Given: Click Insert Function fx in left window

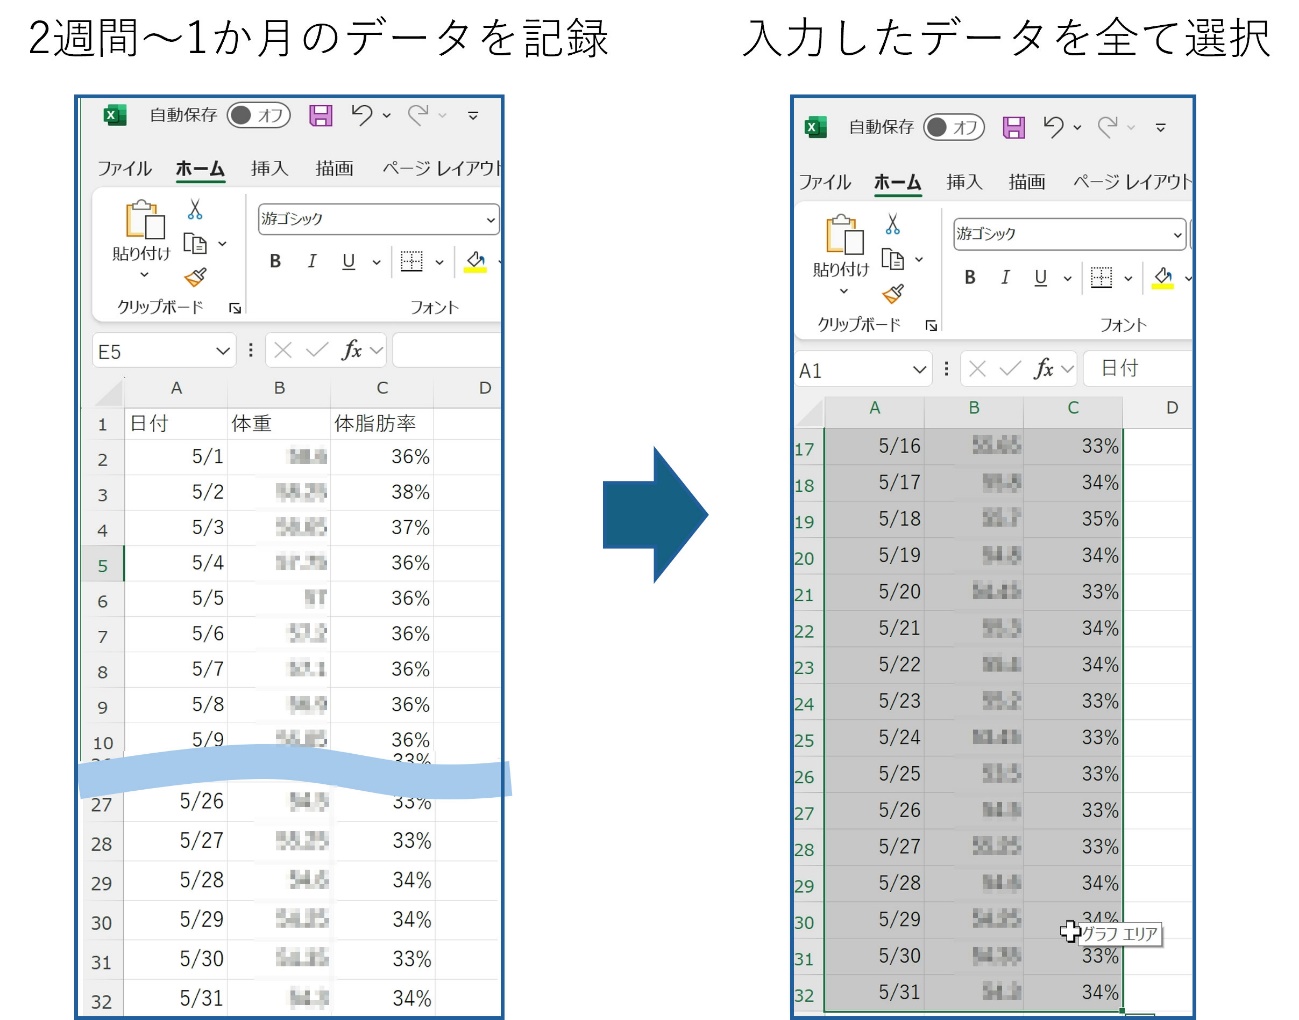Looking at the screenshot, I should 351,350.
